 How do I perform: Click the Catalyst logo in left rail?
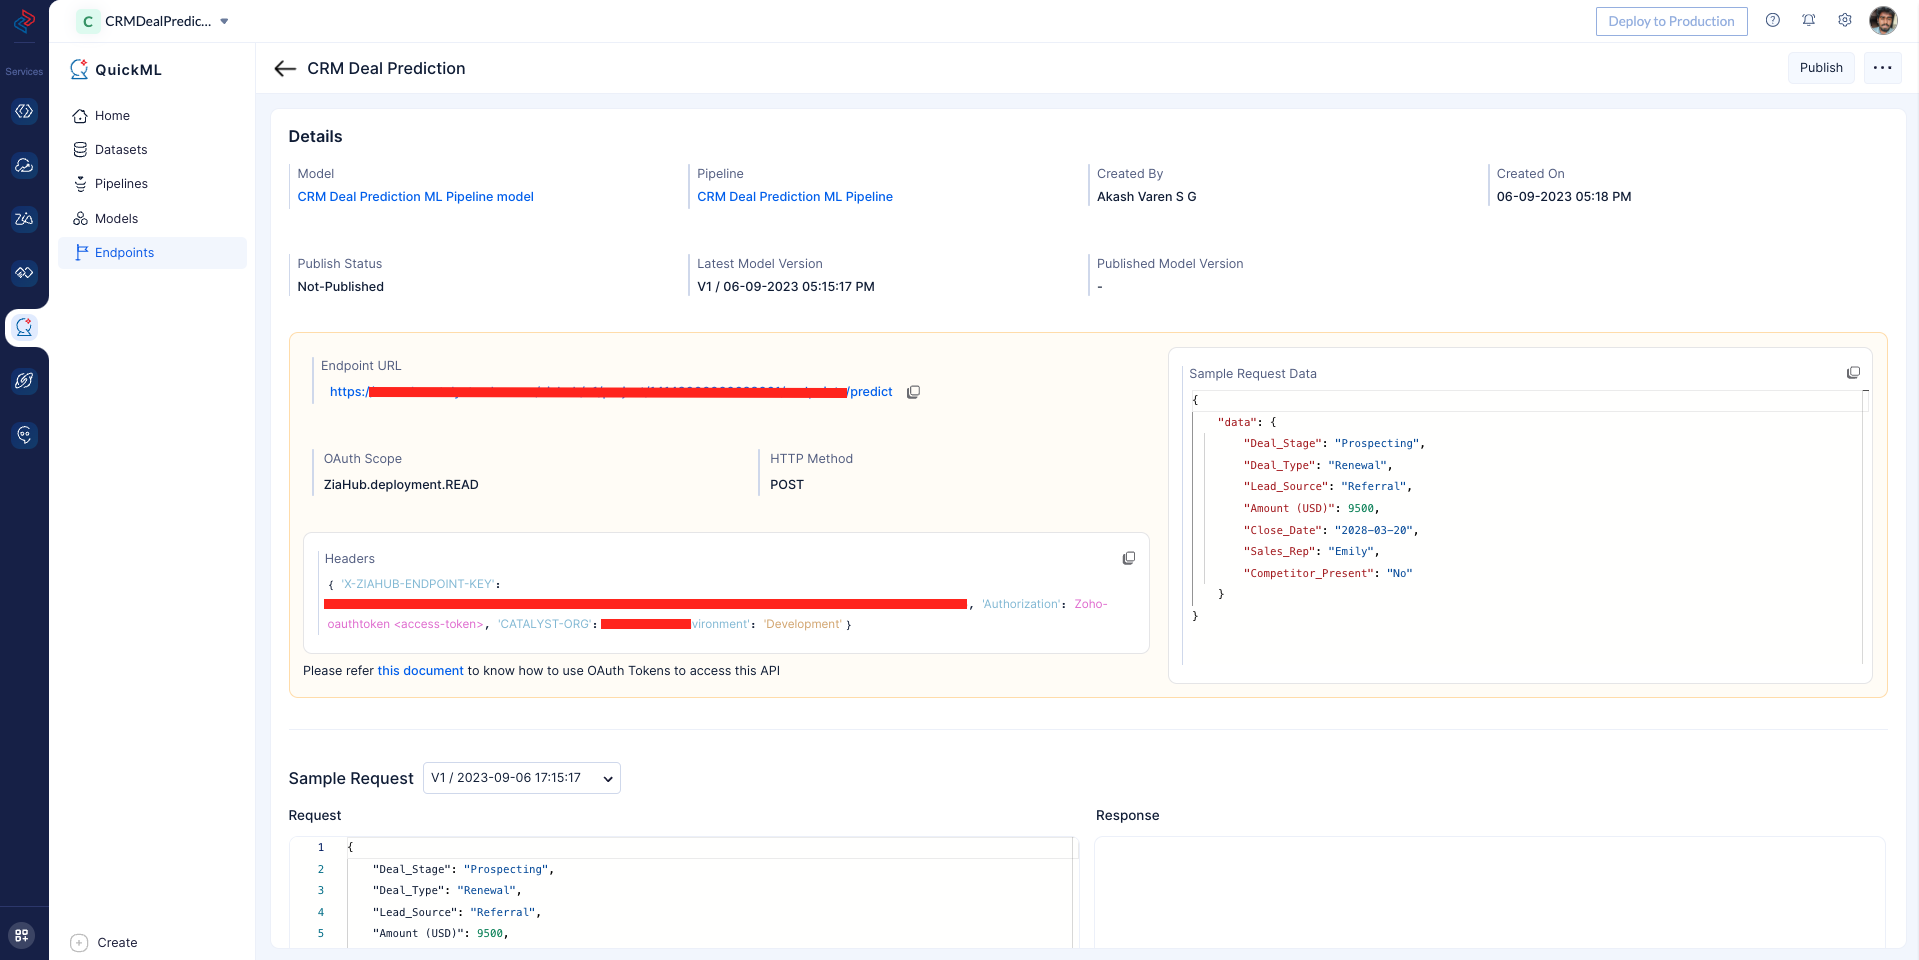(24, 20)
